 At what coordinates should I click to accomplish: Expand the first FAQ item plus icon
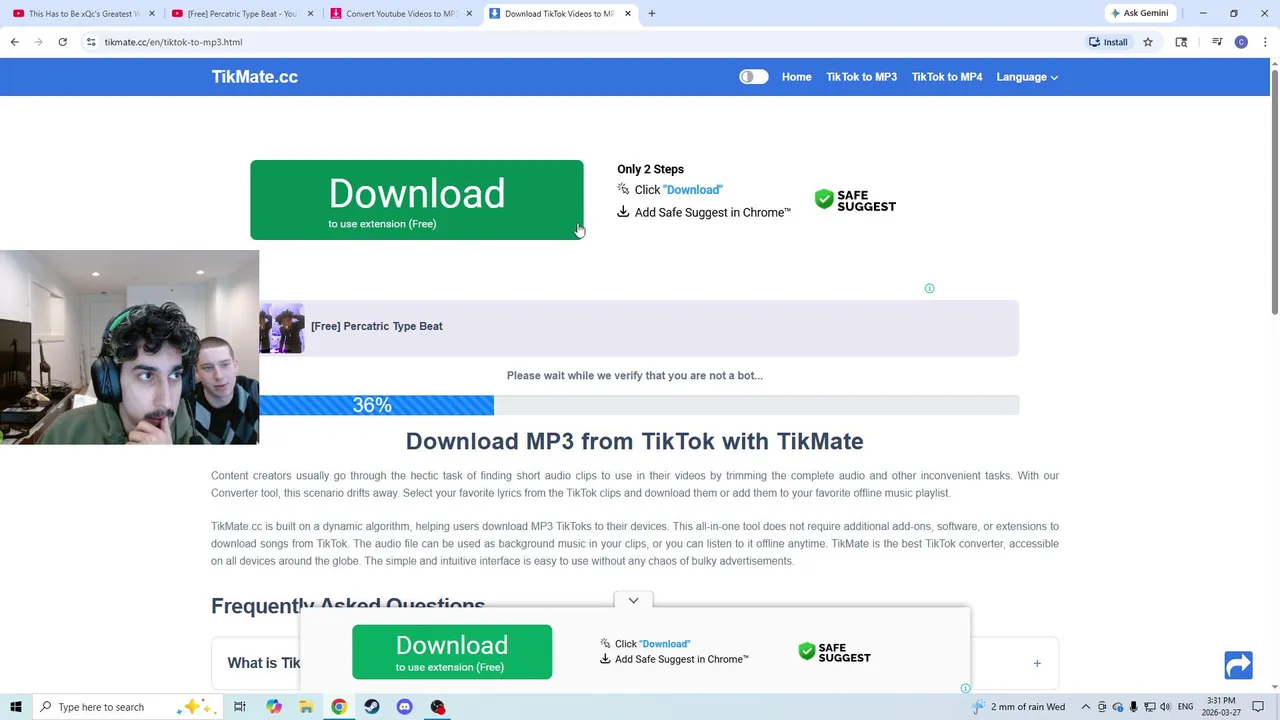coord(1037,663)
